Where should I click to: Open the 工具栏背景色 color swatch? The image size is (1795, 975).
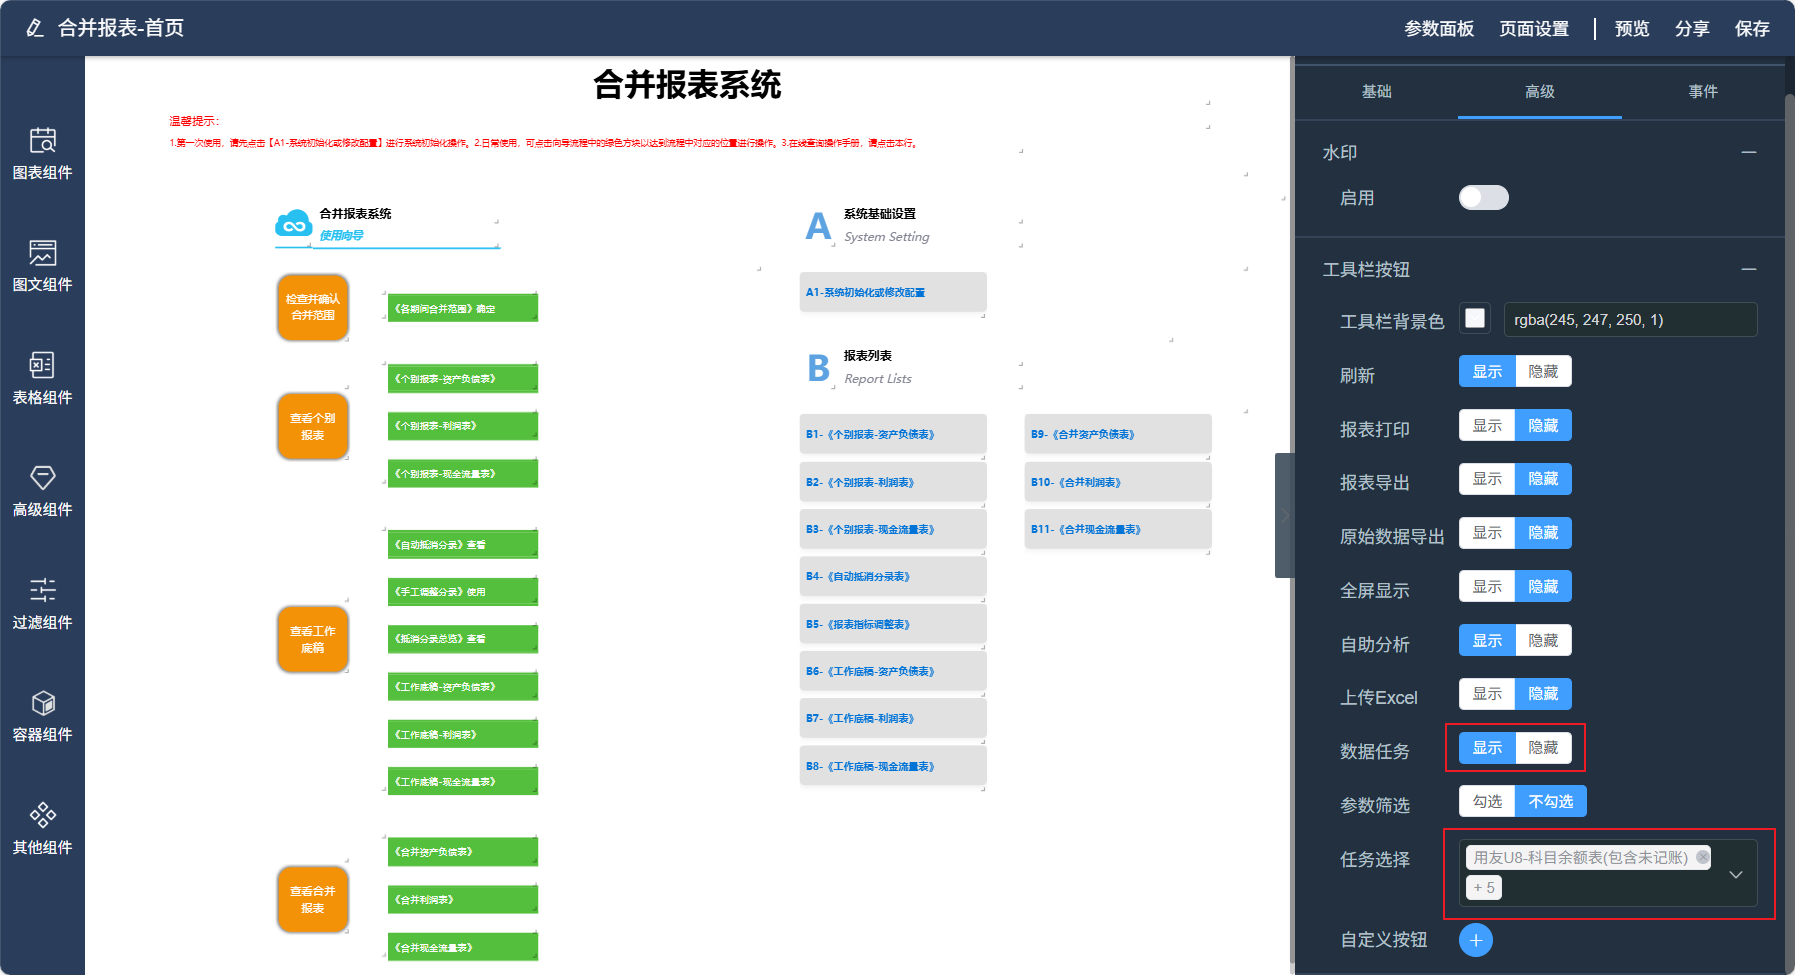coord(1474,319)
